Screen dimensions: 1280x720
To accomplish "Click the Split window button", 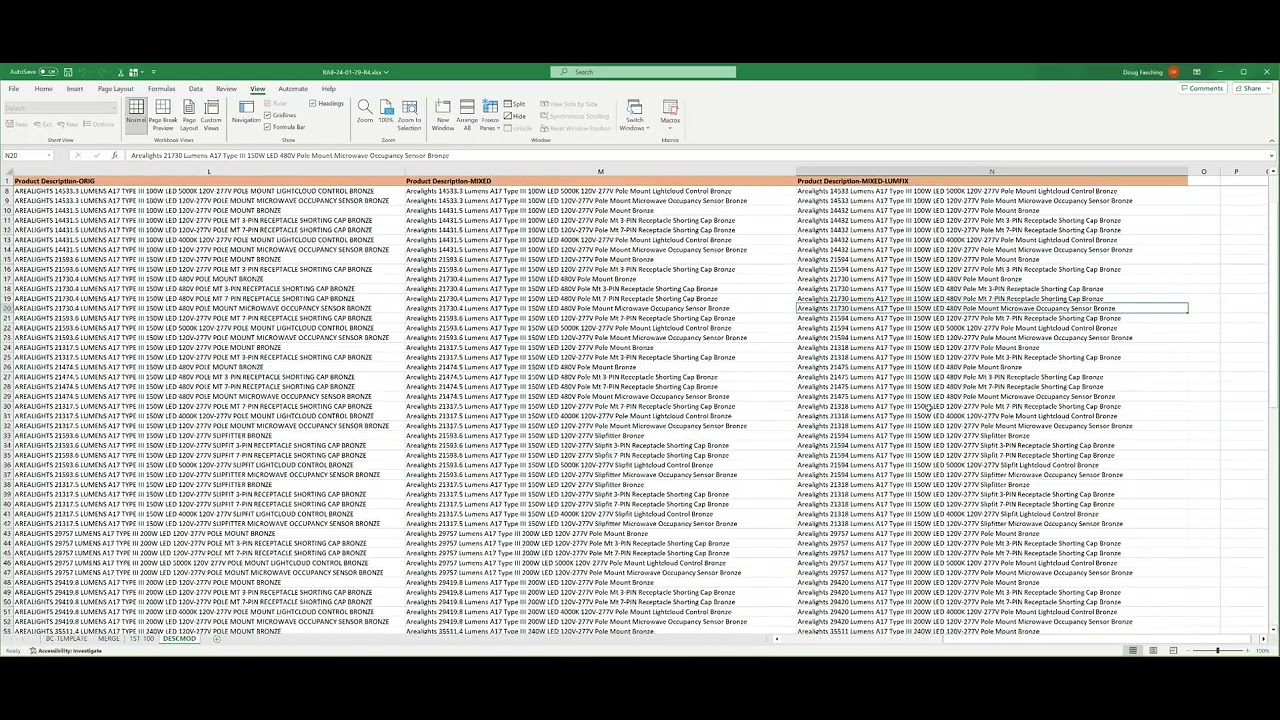I will pyautogui.click(x=515, y=104).
